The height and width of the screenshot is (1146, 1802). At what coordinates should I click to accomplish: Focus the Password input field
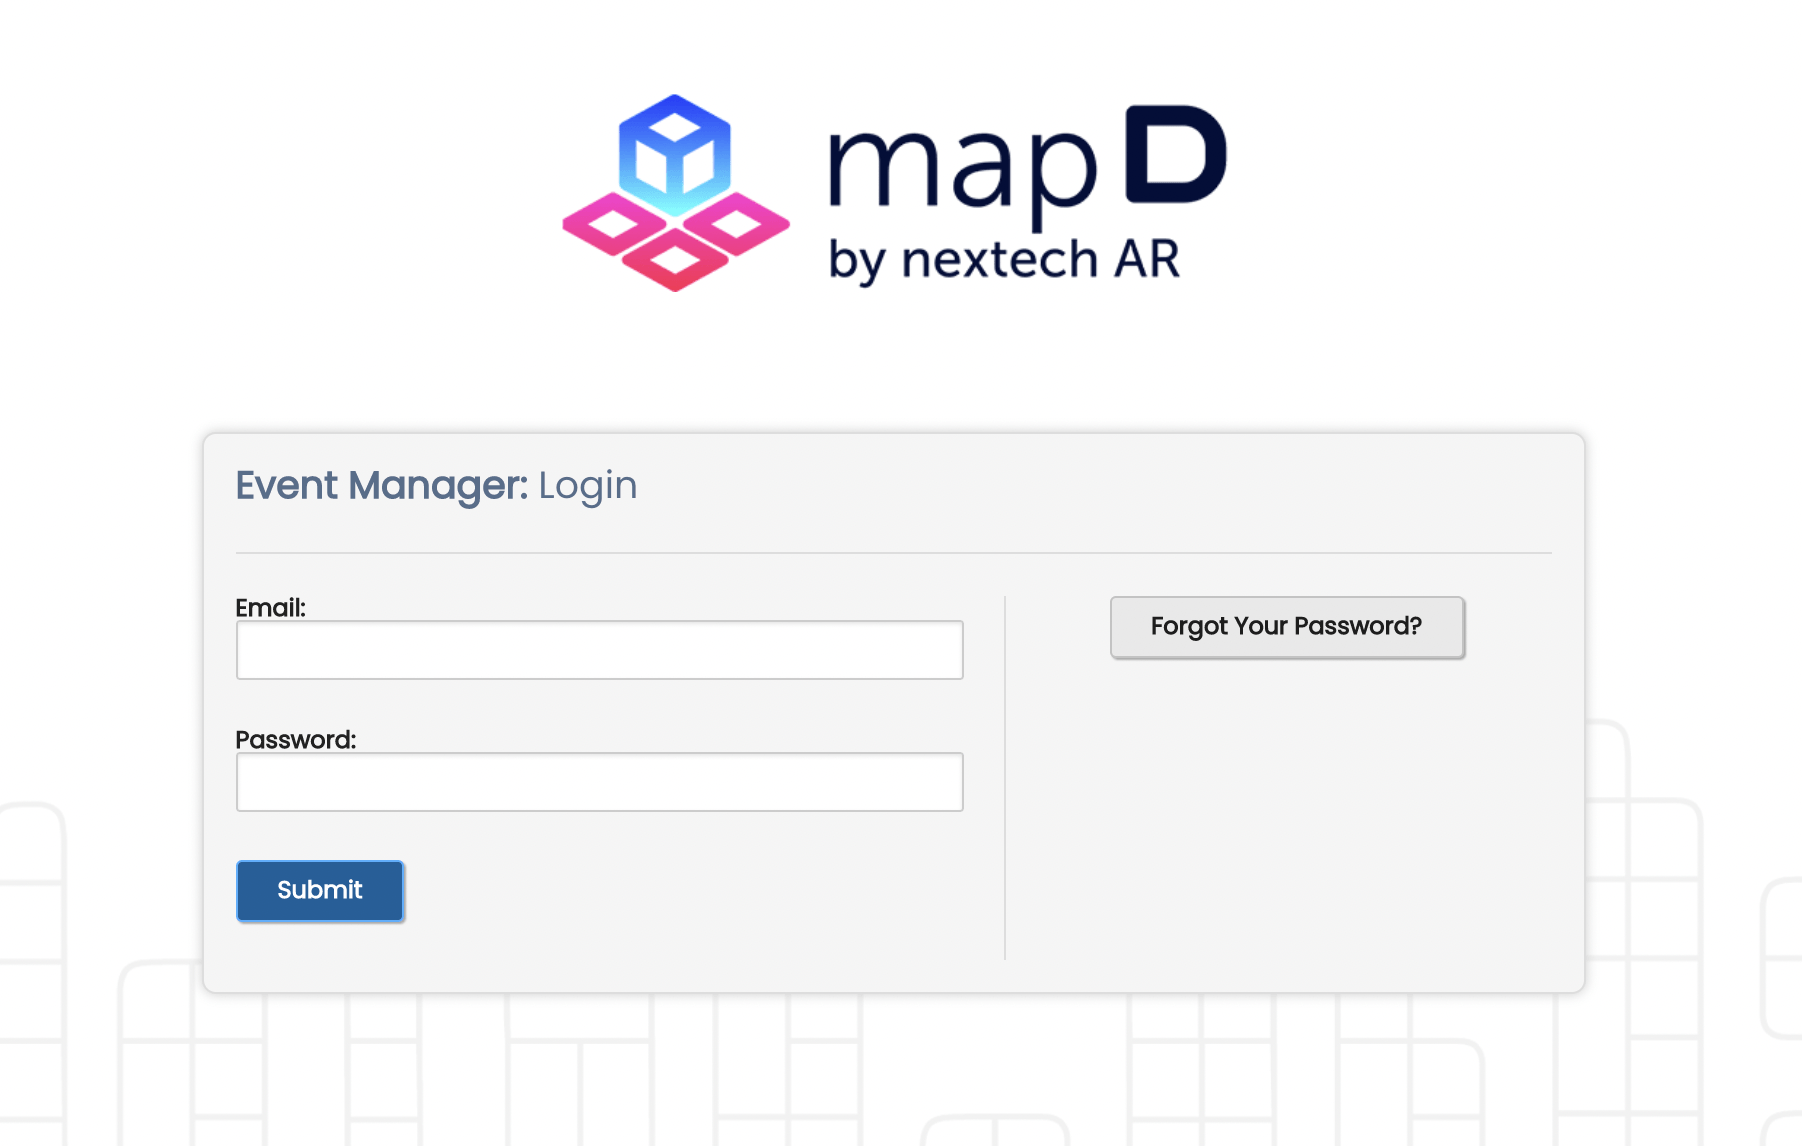point(600,782)
